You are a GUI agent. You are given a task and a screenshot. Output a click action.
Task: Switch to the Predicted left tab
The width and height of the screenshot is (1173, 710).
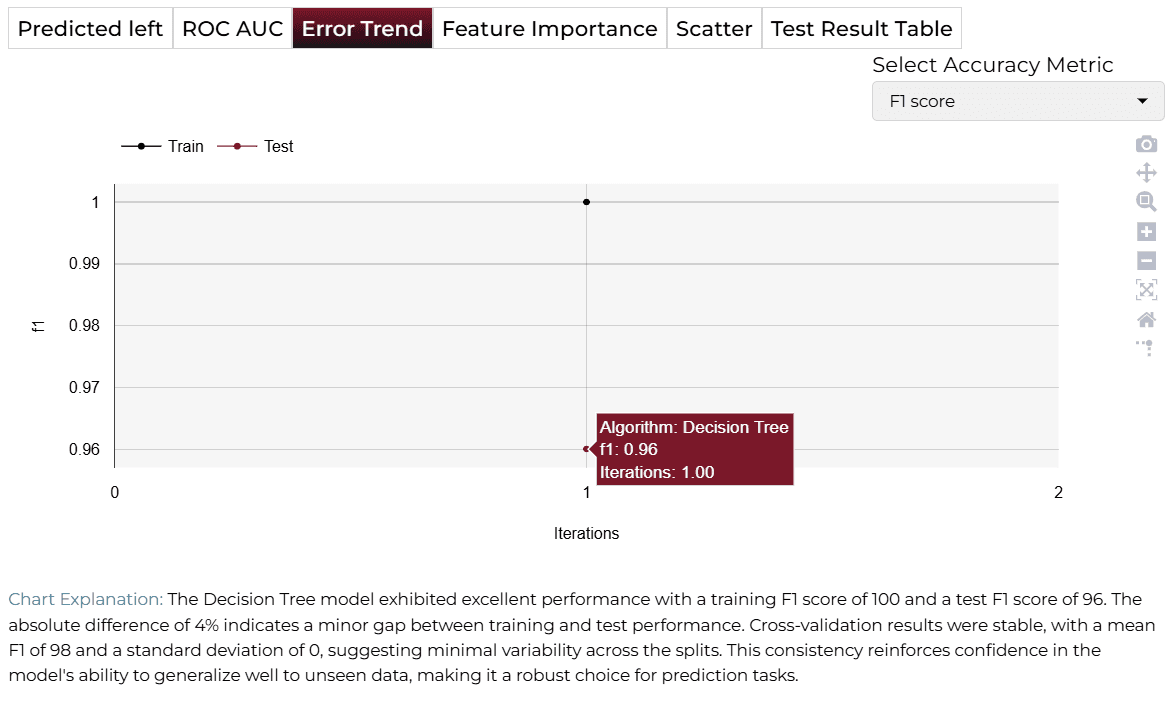point(91,28)
